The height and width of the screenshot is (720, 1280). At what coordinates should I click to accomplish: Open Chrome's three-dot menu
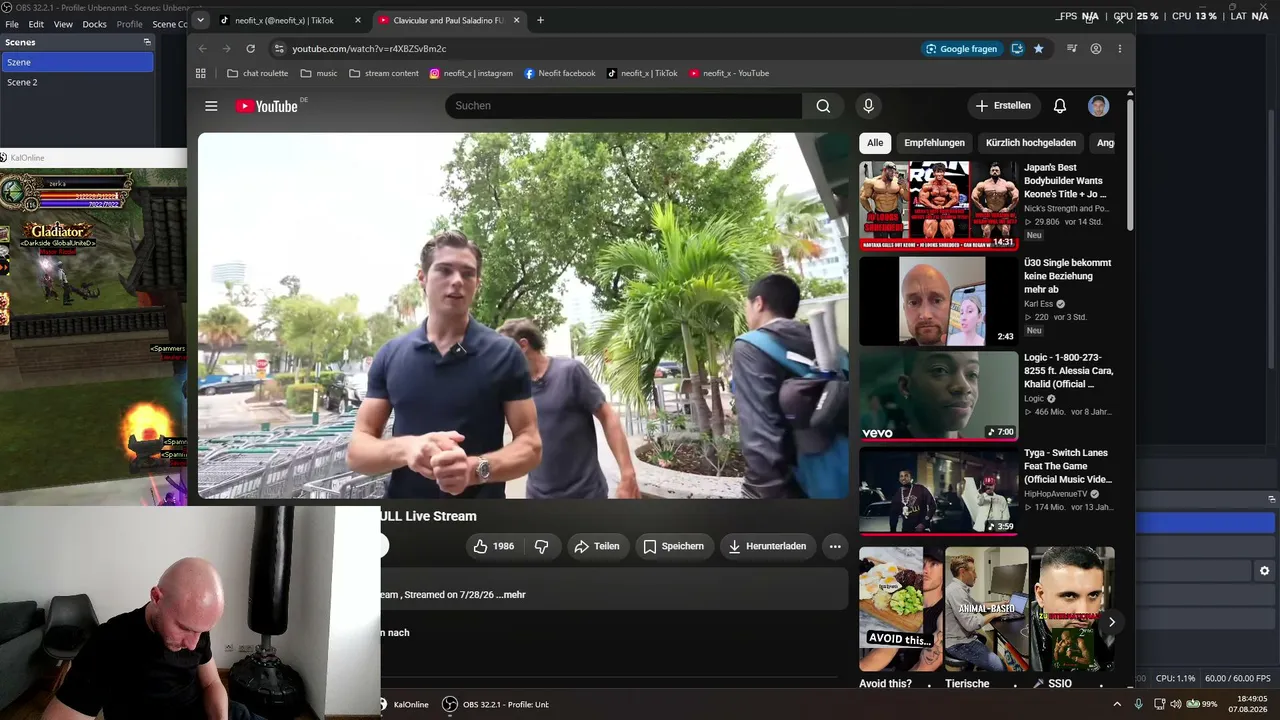(1119, 48)
